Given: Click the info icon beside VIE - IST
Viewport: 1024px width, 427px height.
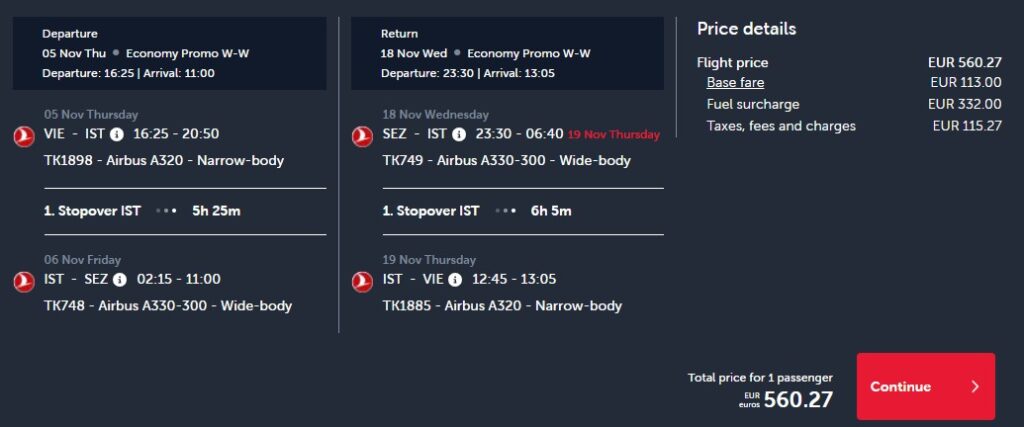Looking at the screenshot, I should (118, 134).
